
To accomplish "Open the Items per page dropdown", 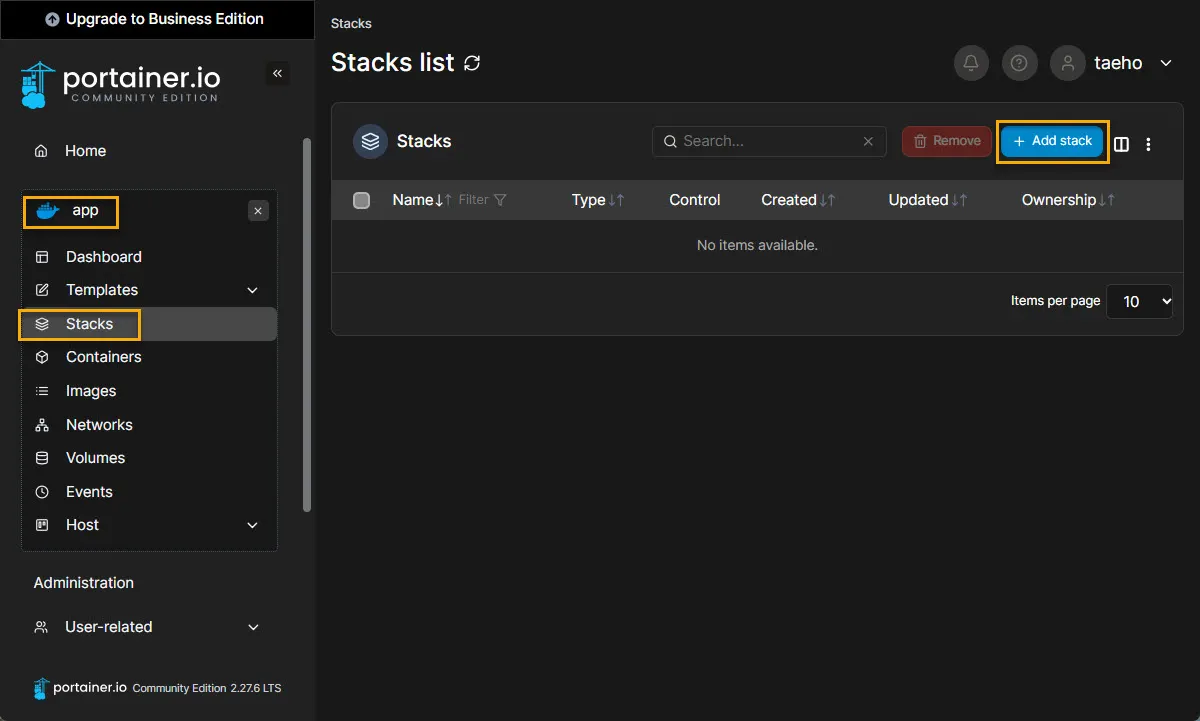I will (1139, 301).
